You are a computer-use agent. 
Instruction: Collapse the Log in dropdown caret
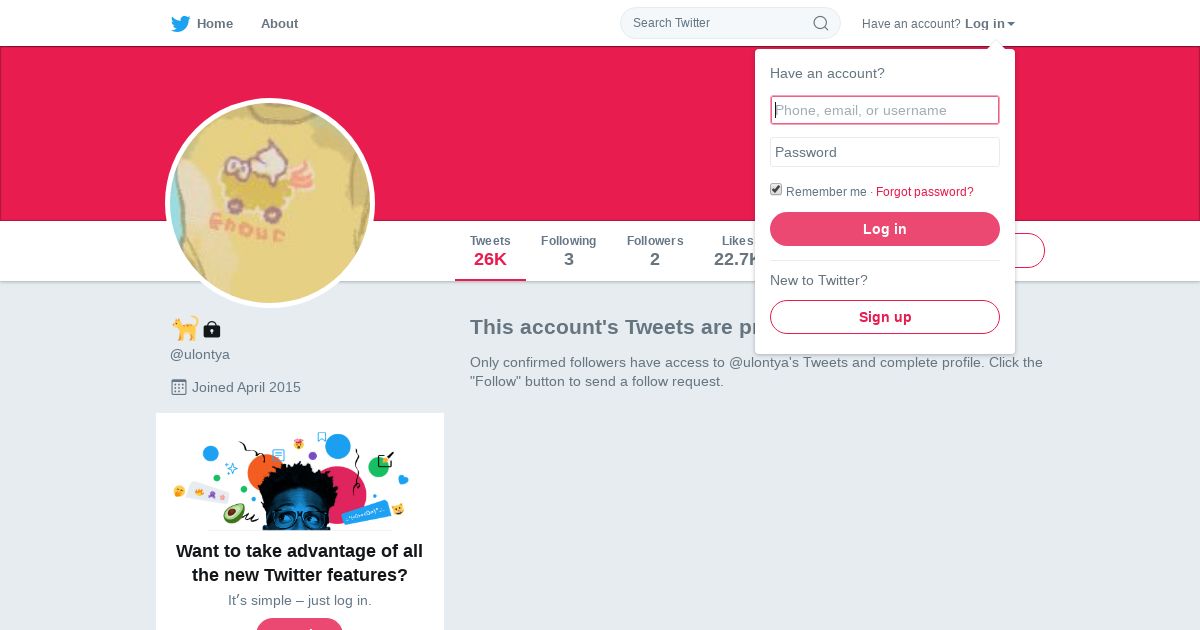click(1011, 24)
